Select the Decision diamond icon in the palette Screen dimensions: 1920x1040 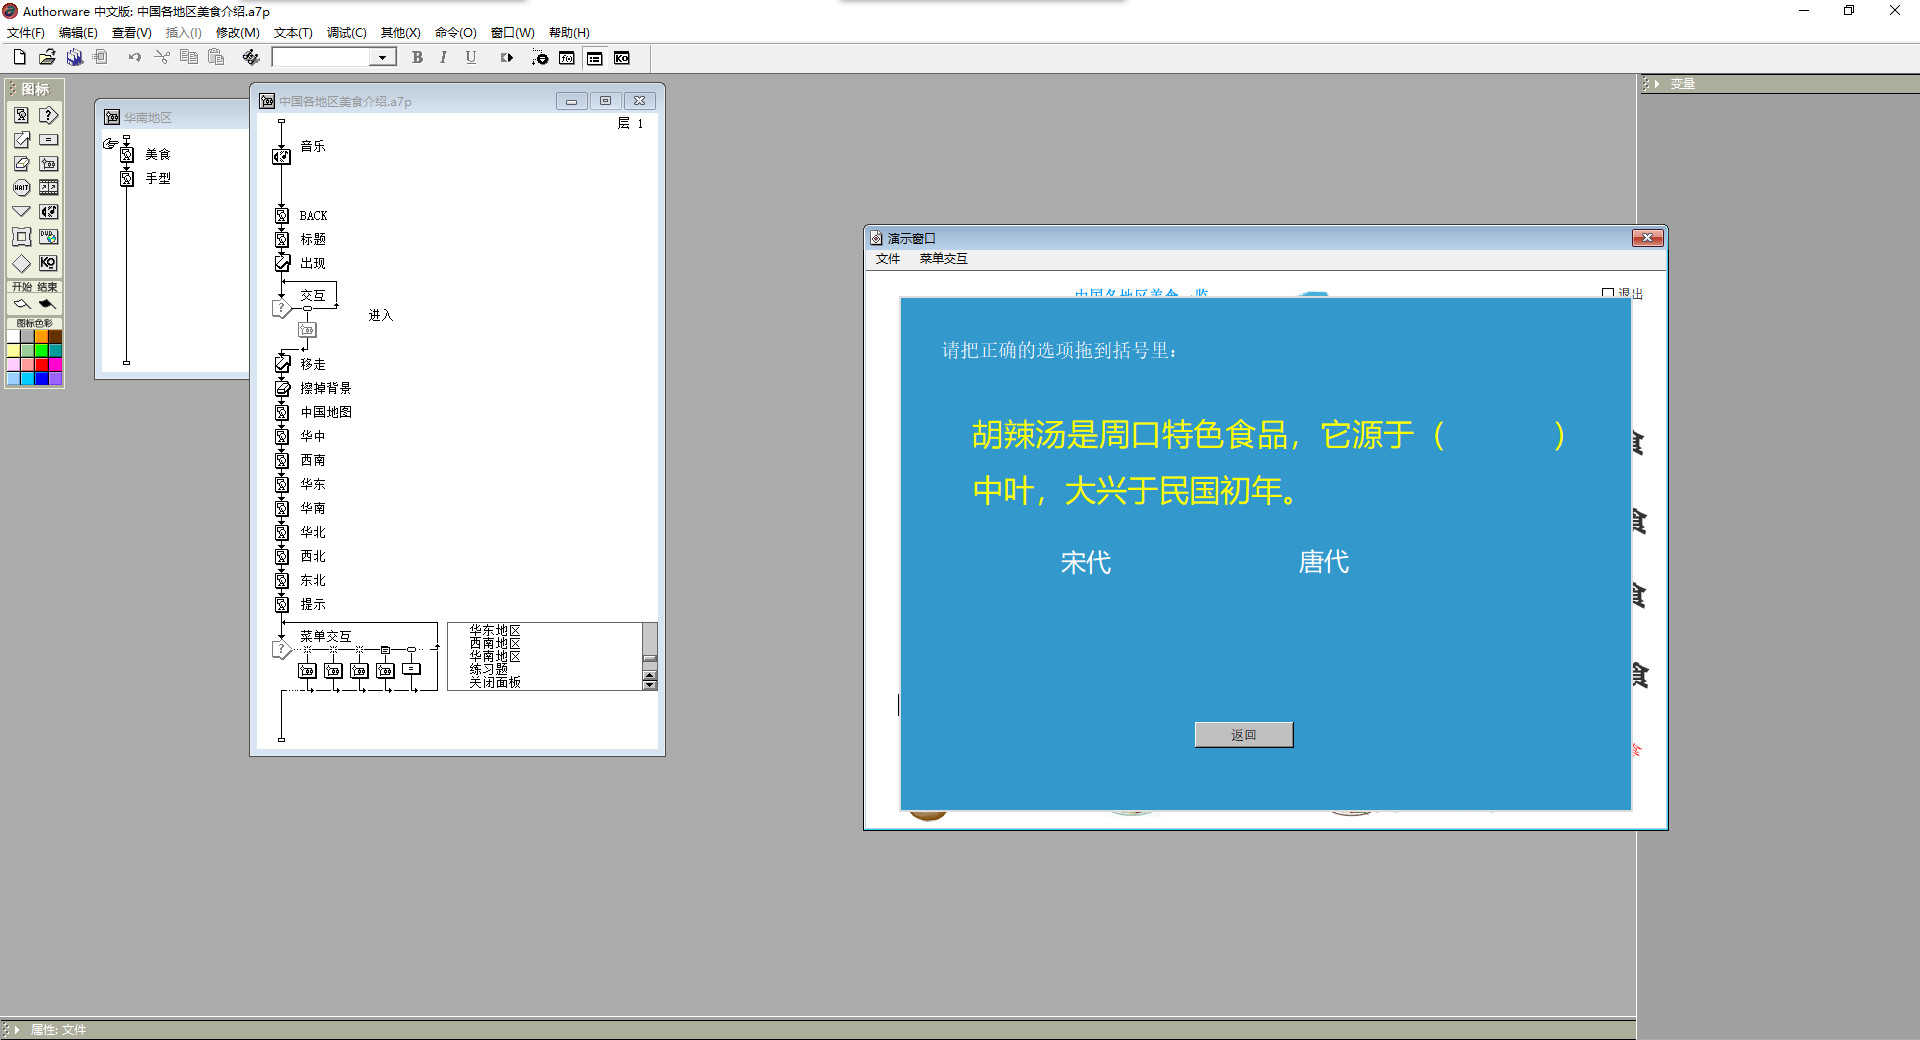pyautogui.click(x=21, y=263)
